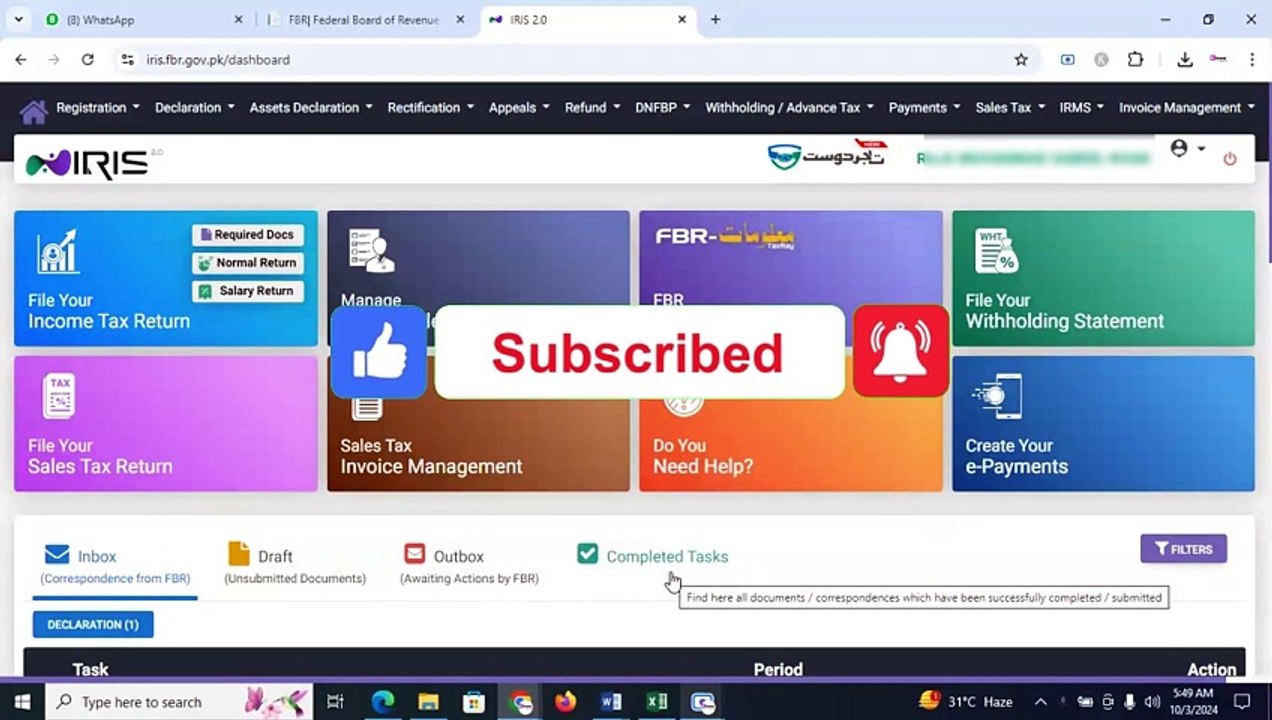Open File Your Income Tax Return tile
The image size is (1272, 720).
166,278
